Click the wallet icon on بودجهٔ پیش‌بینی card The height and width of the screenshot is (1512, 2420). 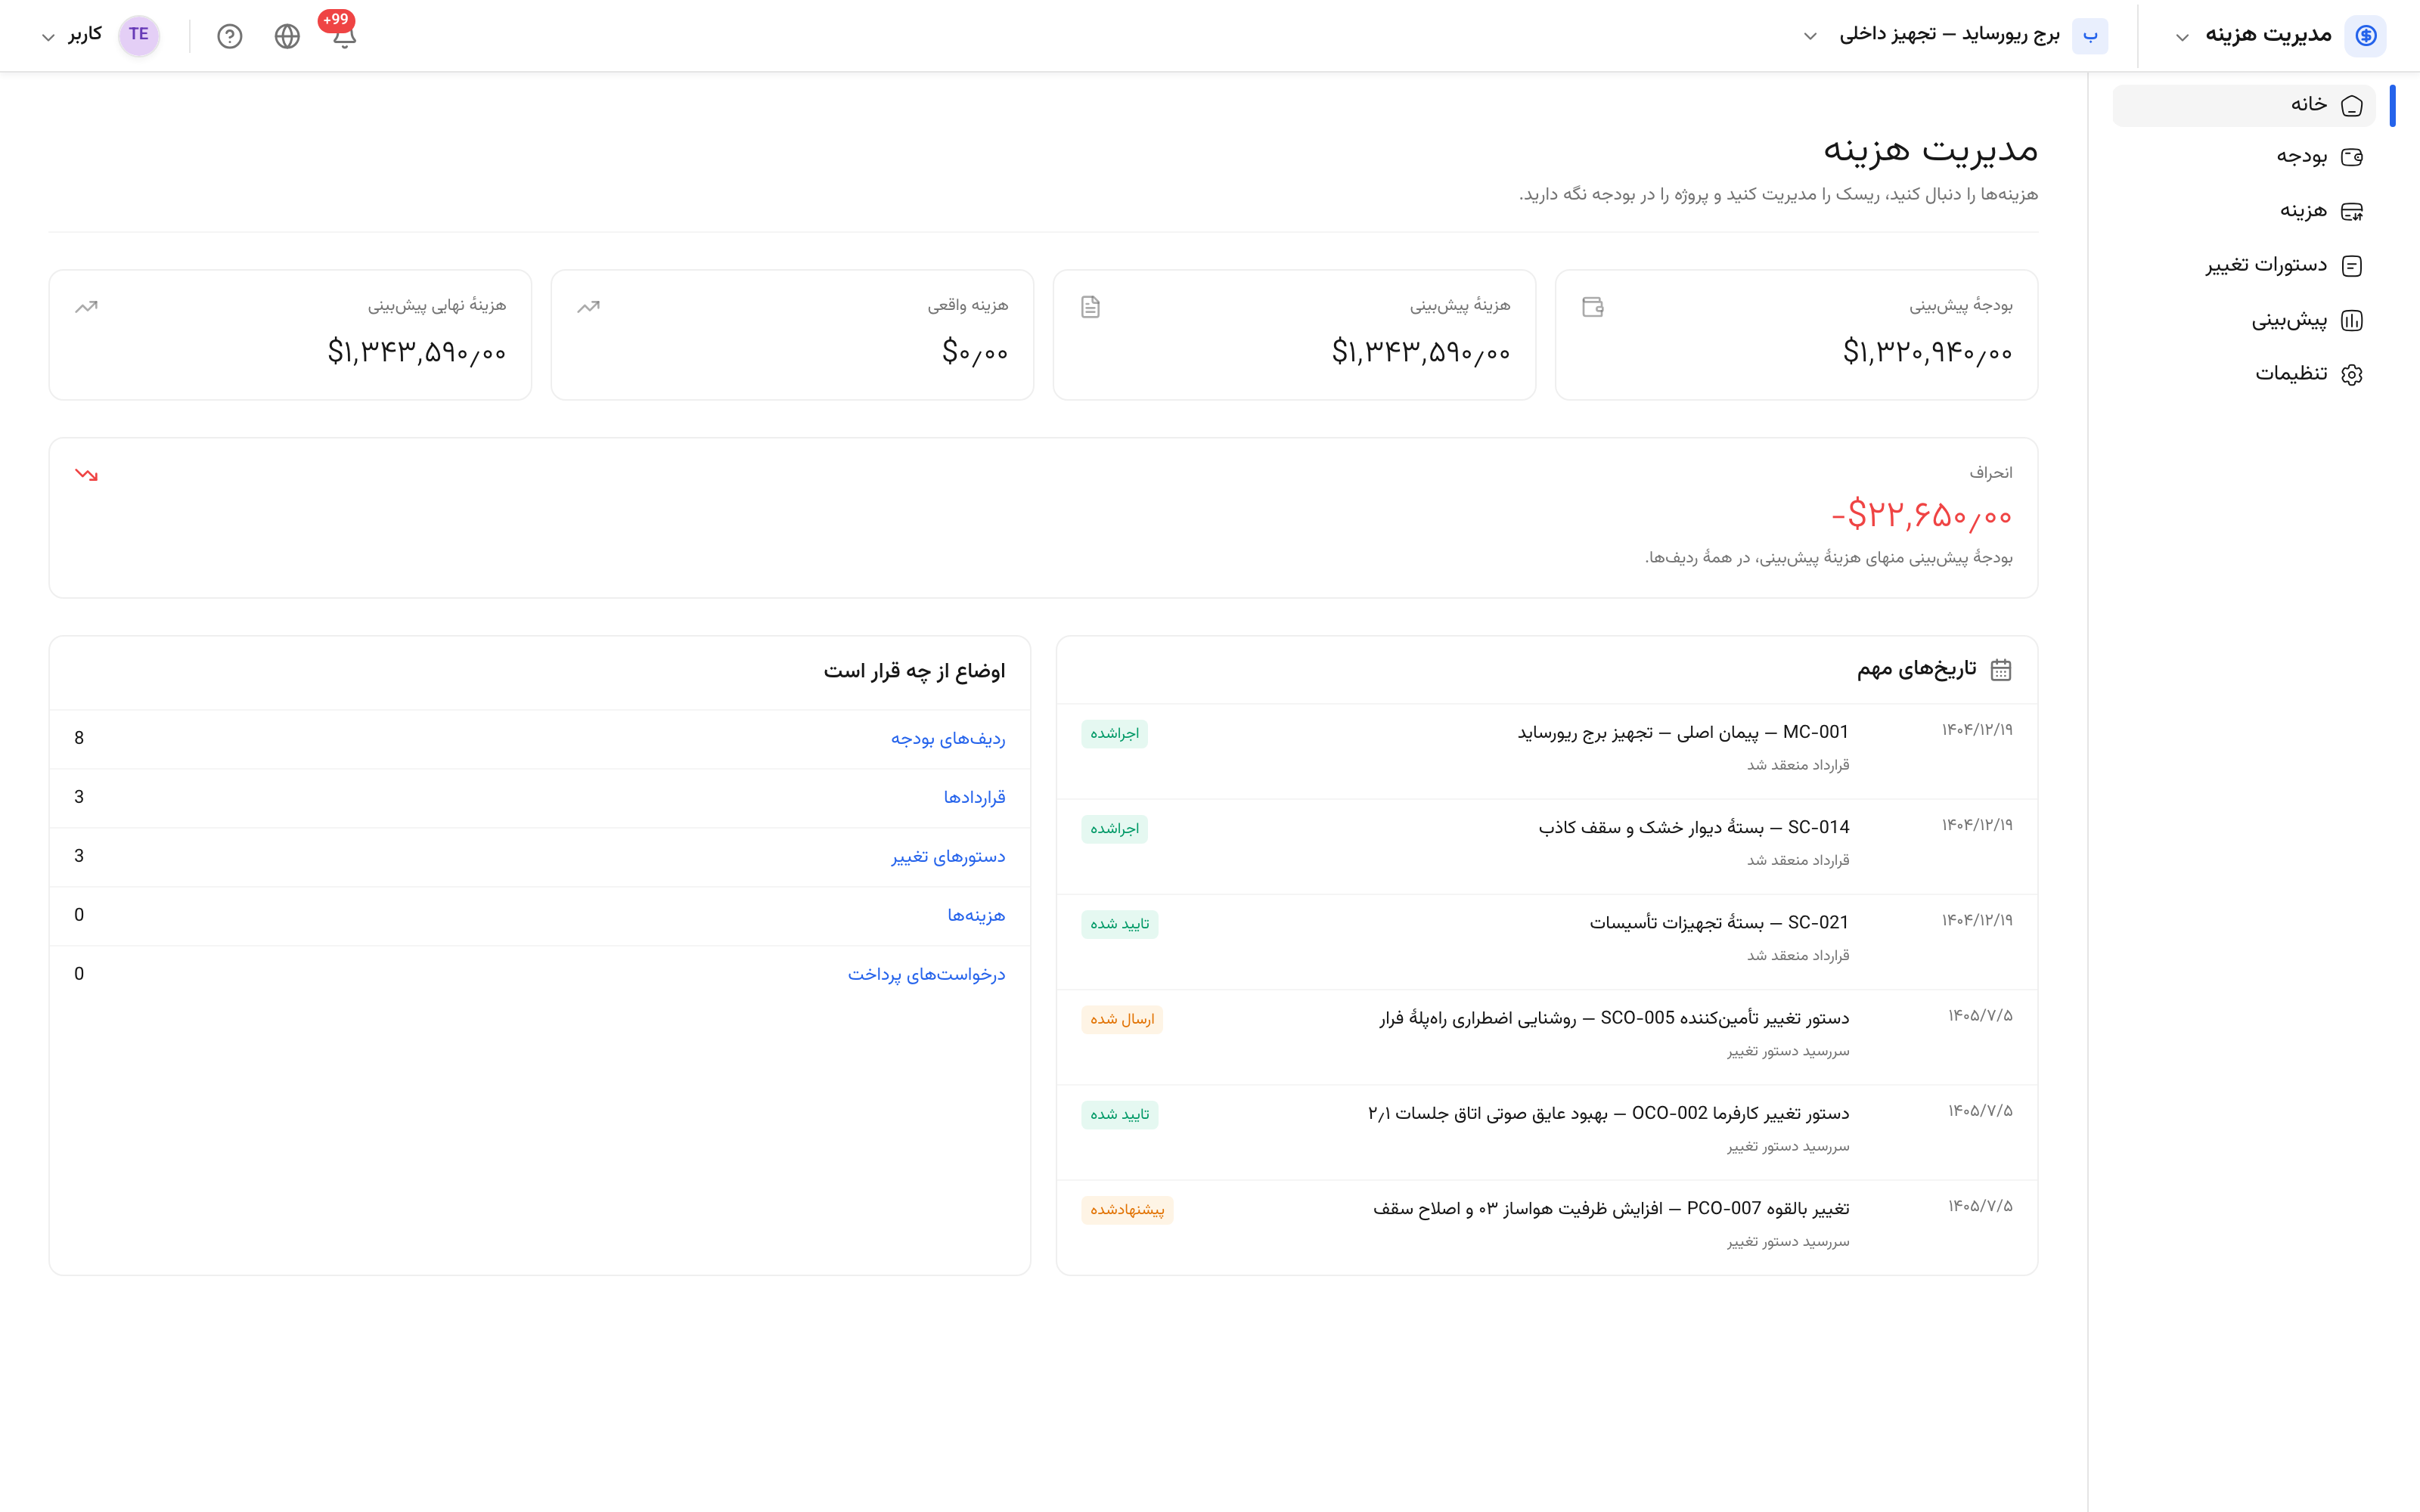pyautogui.click(x=1593, y=307)
